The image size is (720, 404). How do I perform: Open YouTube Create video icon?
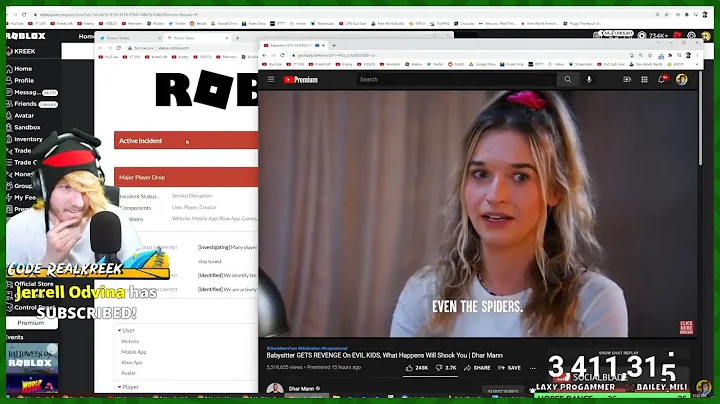627,79
